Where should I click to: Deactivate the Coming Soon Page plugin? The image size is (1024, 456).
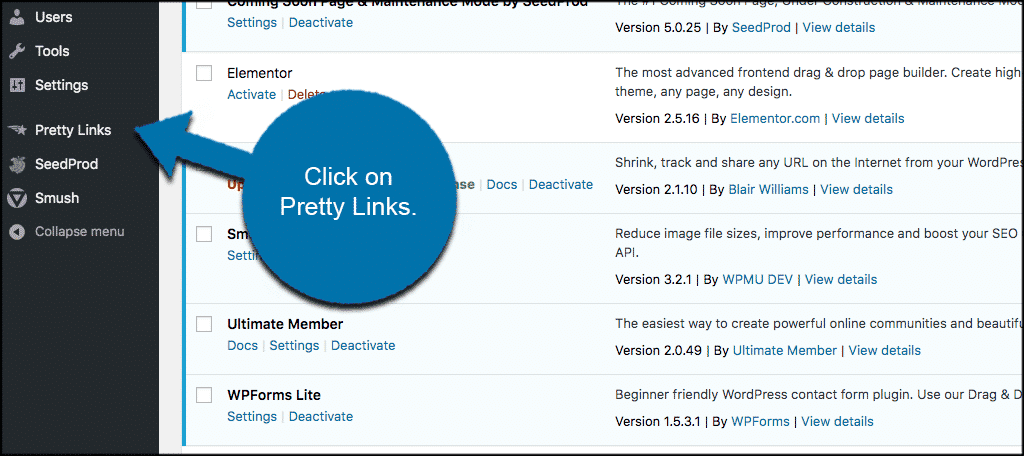(321, 22)
